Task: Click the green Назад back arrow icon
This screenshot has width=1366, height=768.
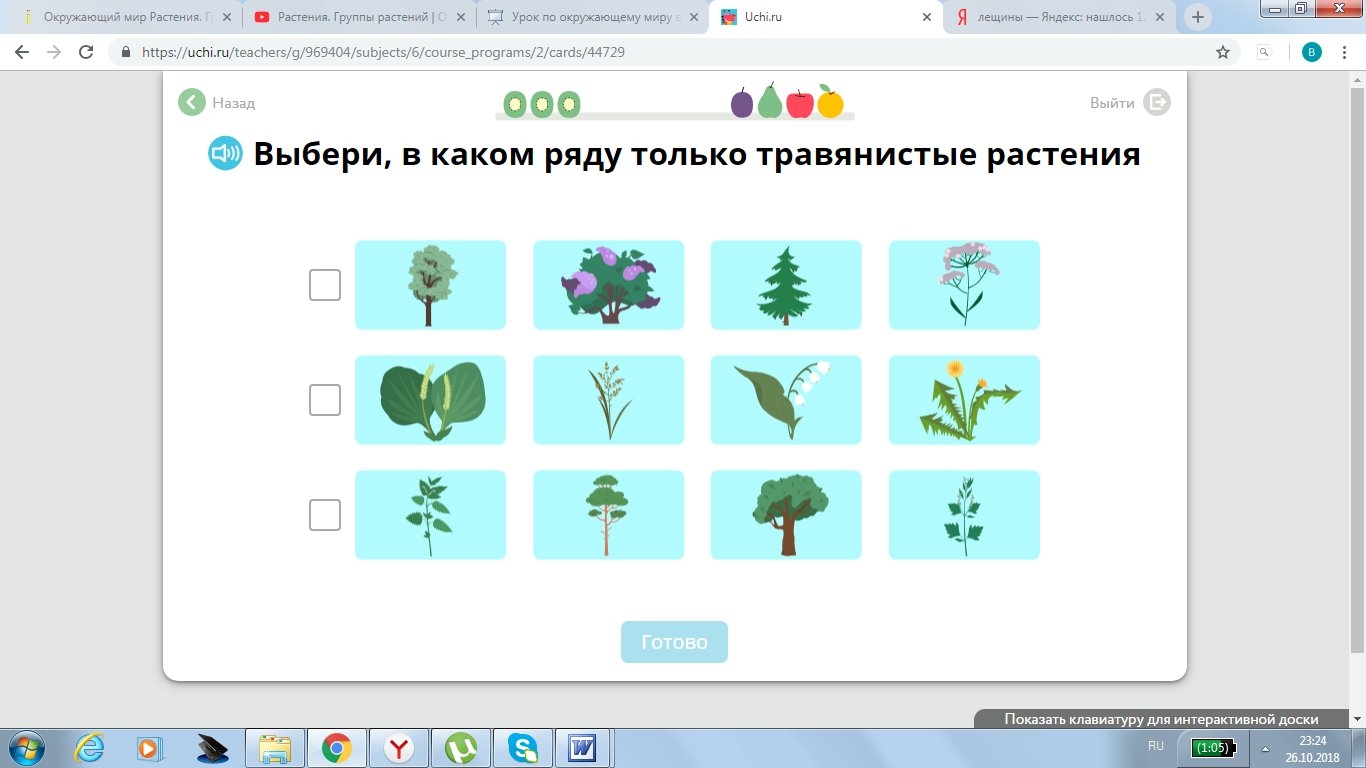Action: click(192, 102)
